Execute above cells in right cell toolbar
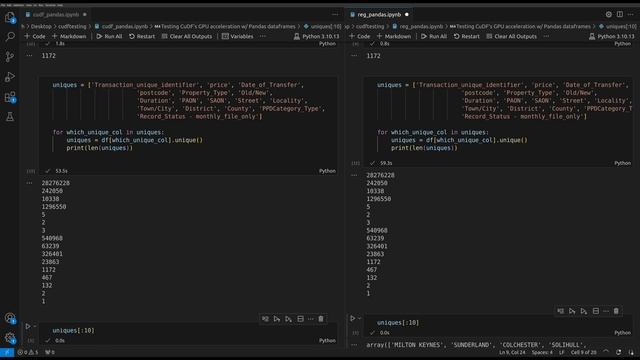Image resolution: width=640 pixels, height=360 pixels. click(x=572, y=311)
